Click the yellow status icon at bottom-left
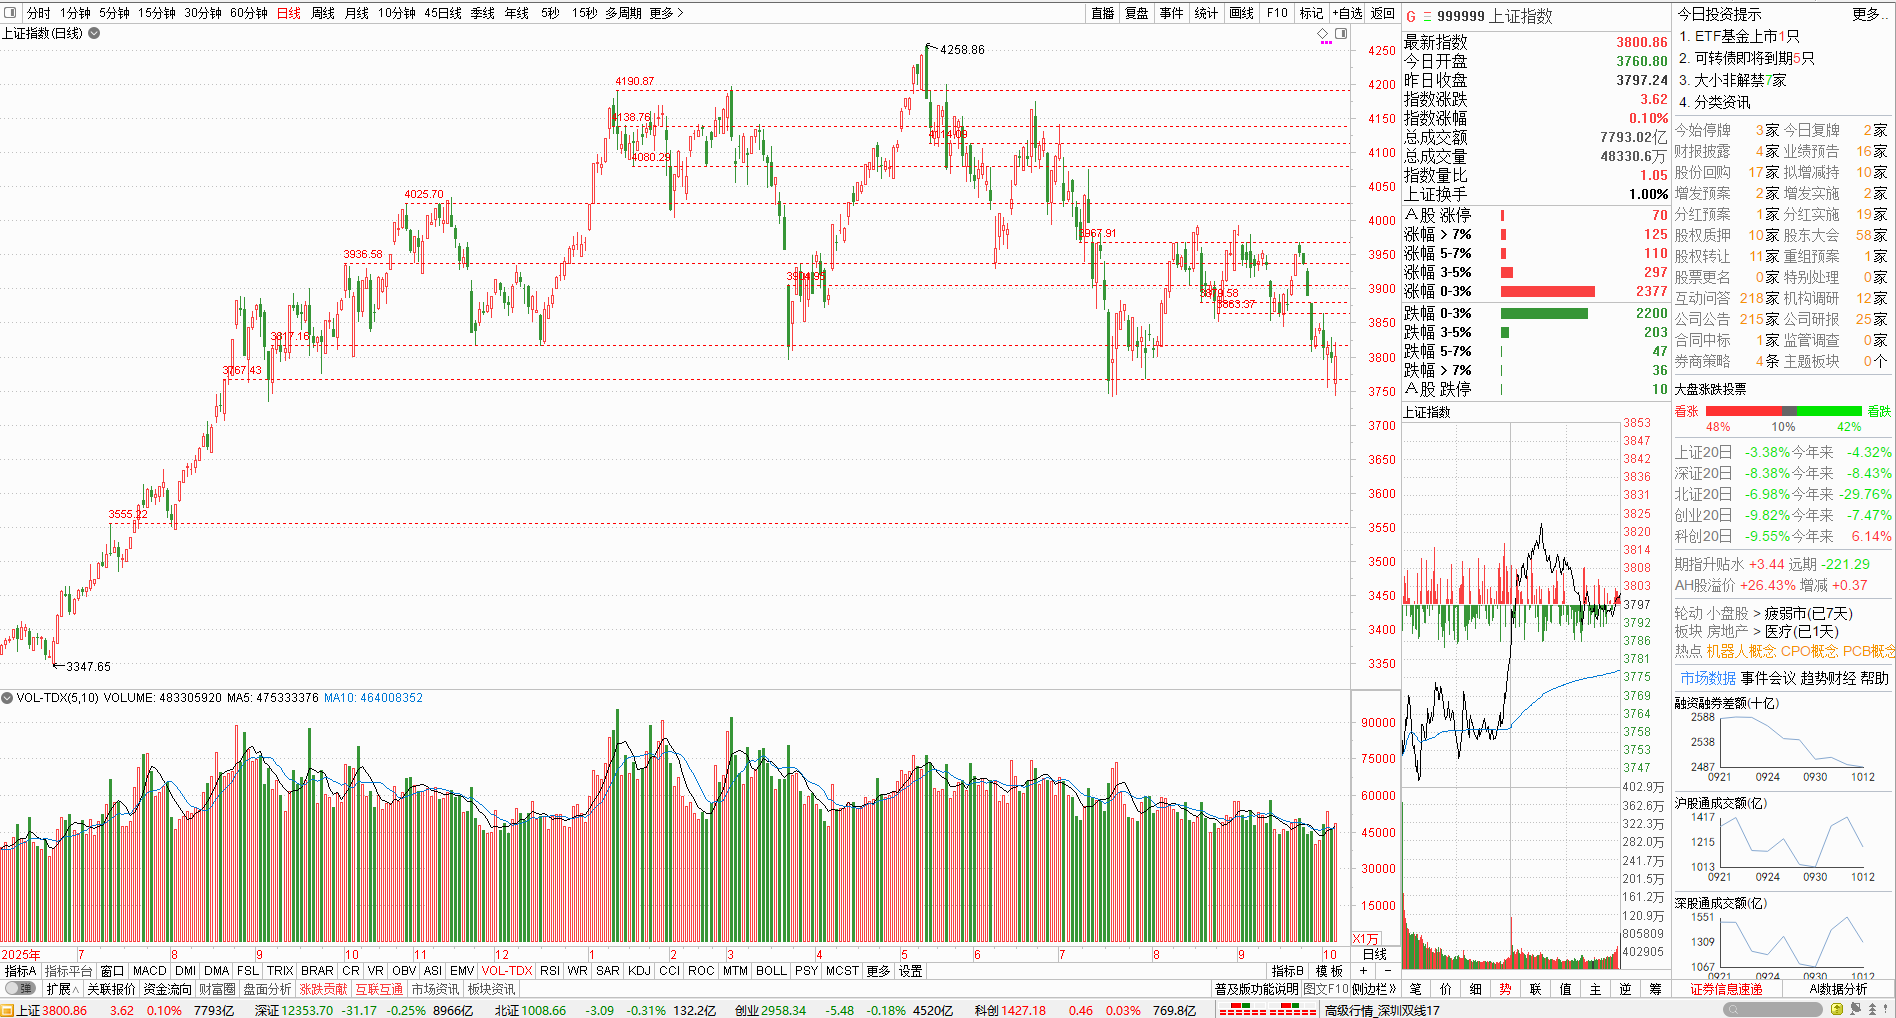1896x1018 pixels. click(7, 1010)
